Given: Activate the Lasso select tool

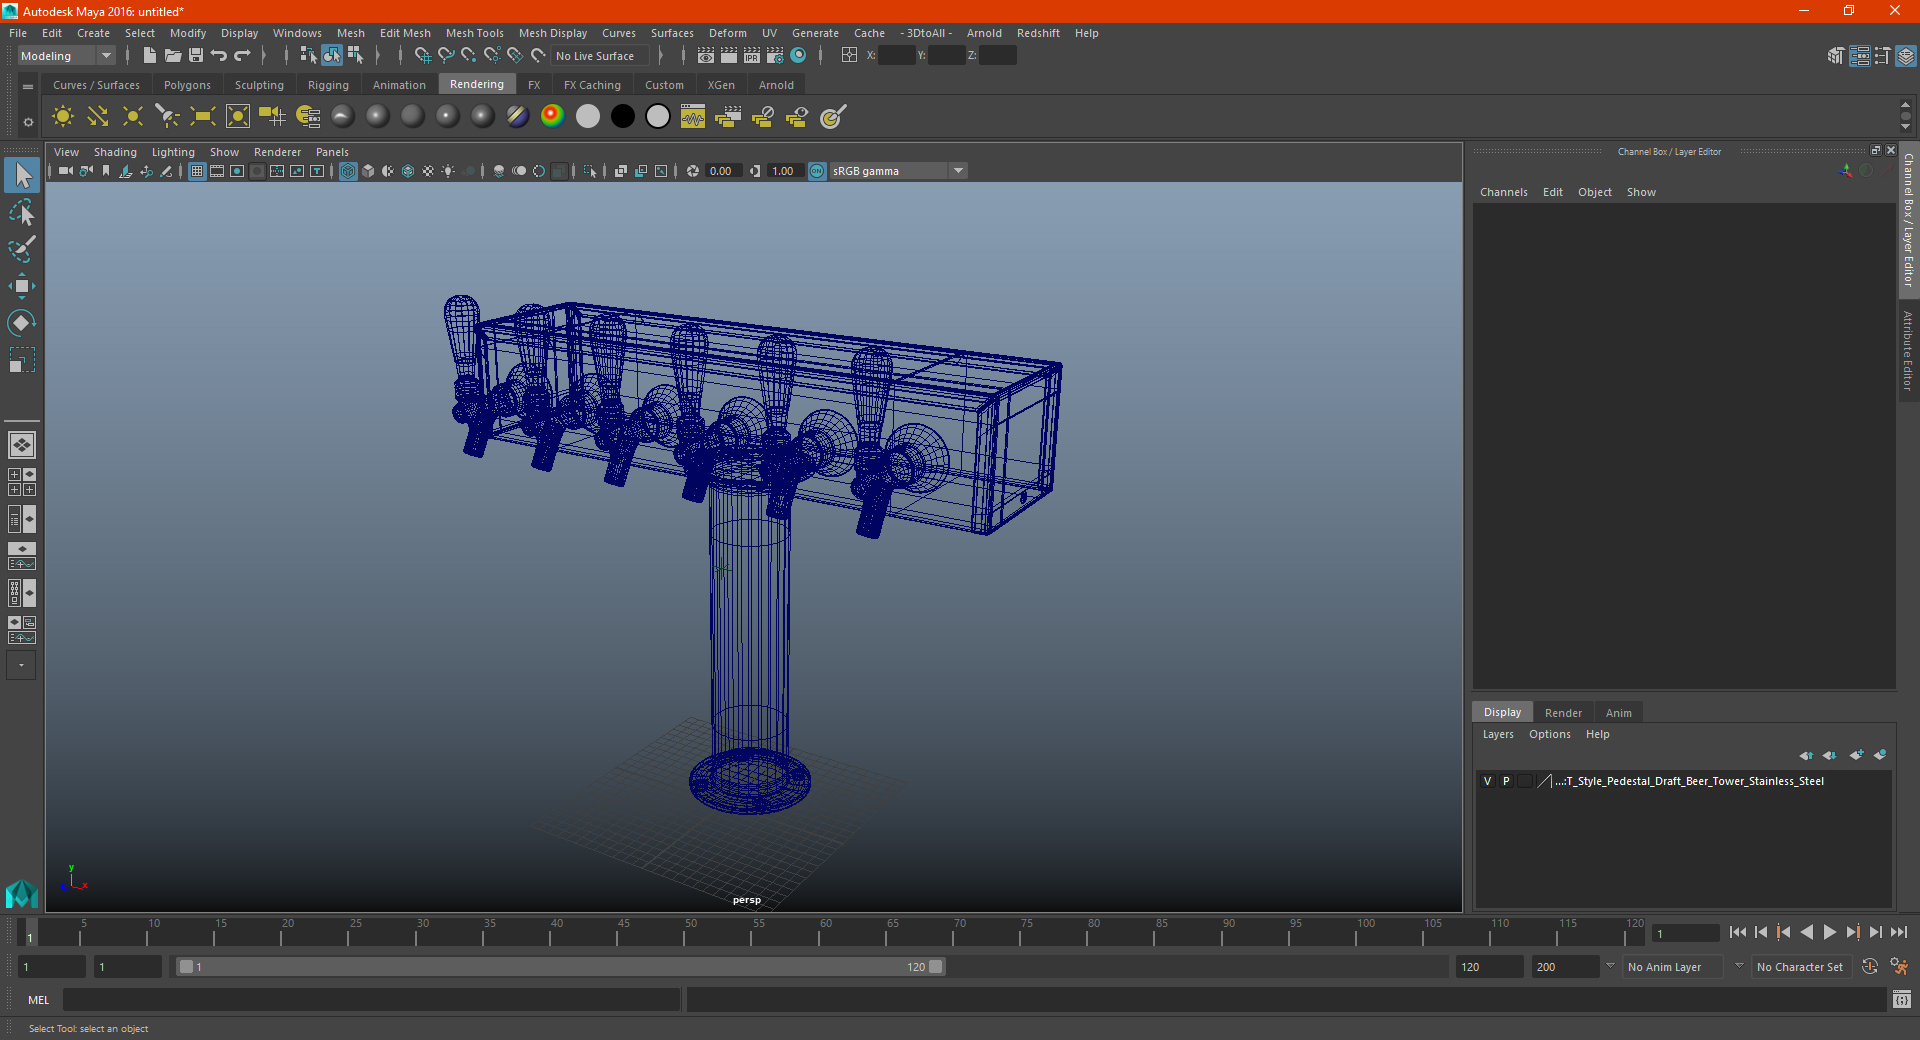Looking at the screenshot, I should pyautogui.click(x=22, y=213).
